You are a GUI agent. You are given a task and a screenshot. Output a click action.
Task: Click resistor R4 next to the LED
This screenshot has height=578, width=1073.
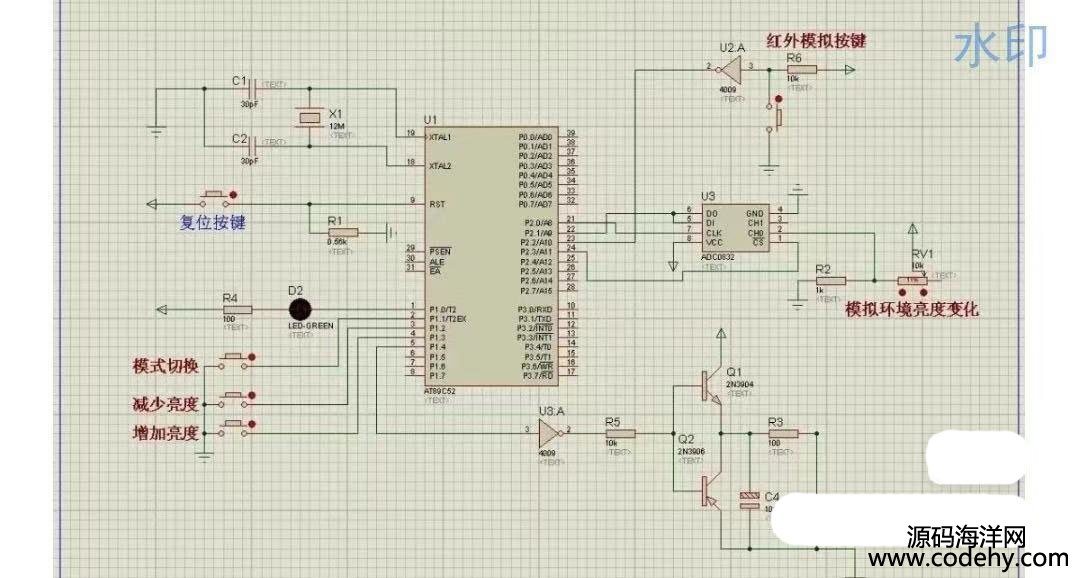coord(232,309)
